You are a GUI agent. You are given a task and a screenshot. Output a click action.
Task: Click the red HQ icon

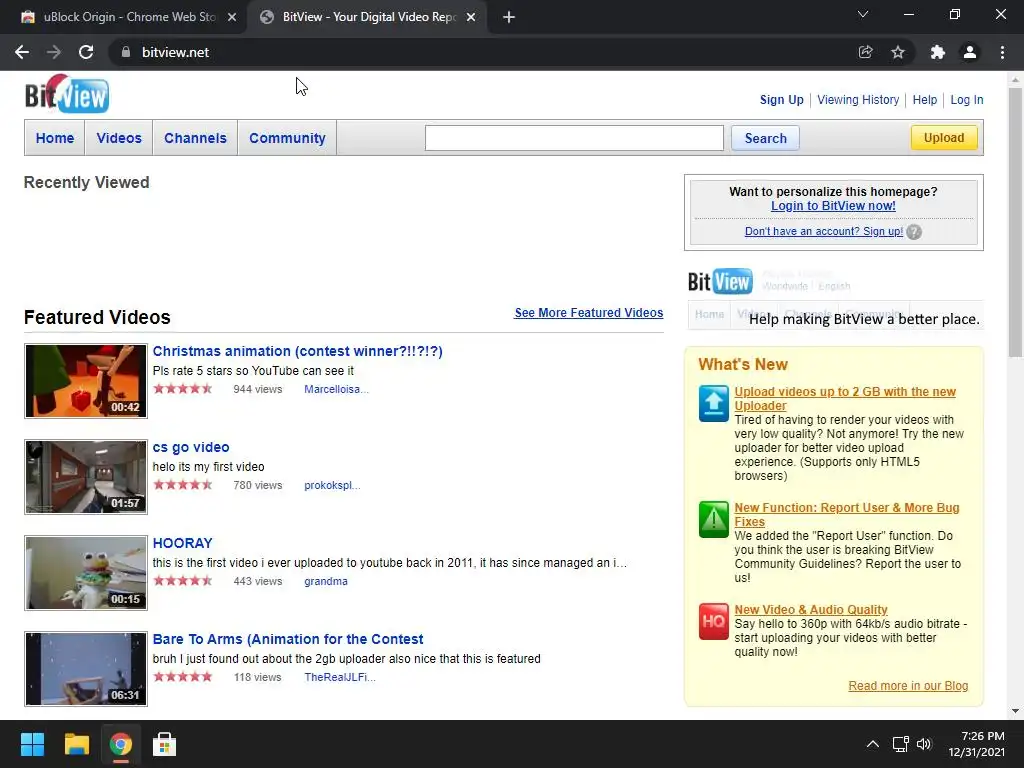[x=714, y=621]
